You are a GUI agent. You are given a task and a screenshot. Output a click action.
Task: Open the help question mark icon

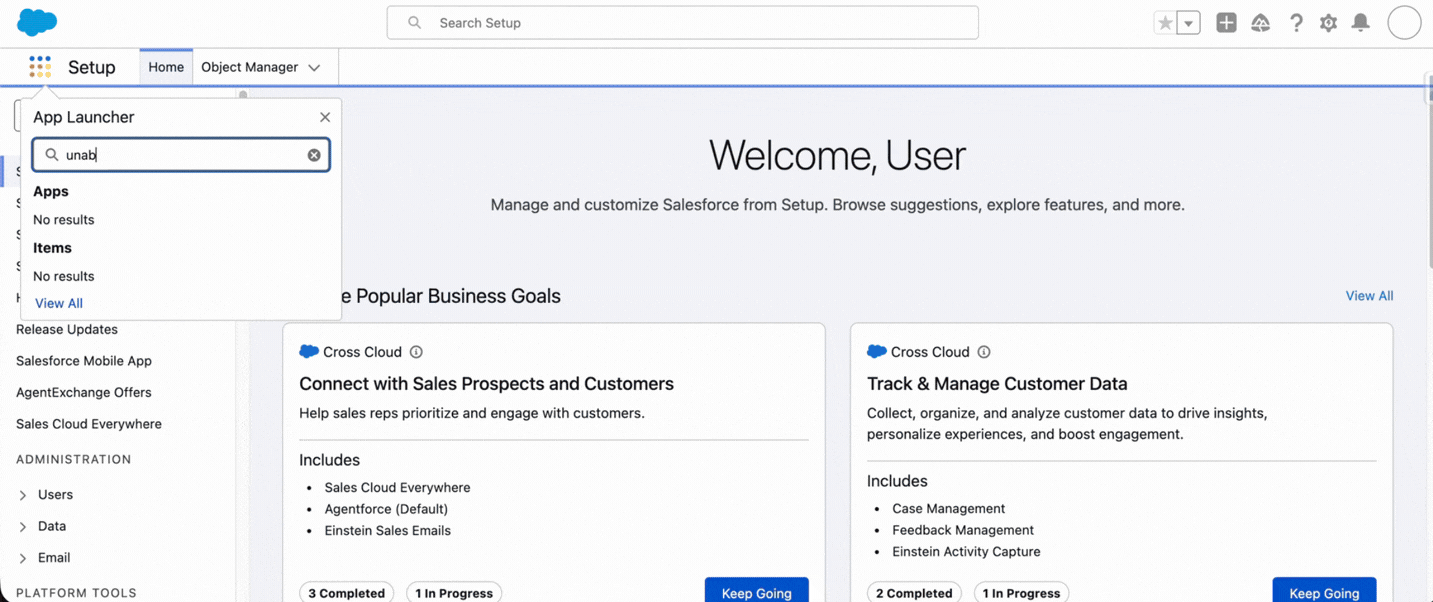(x=1296, y=23)
